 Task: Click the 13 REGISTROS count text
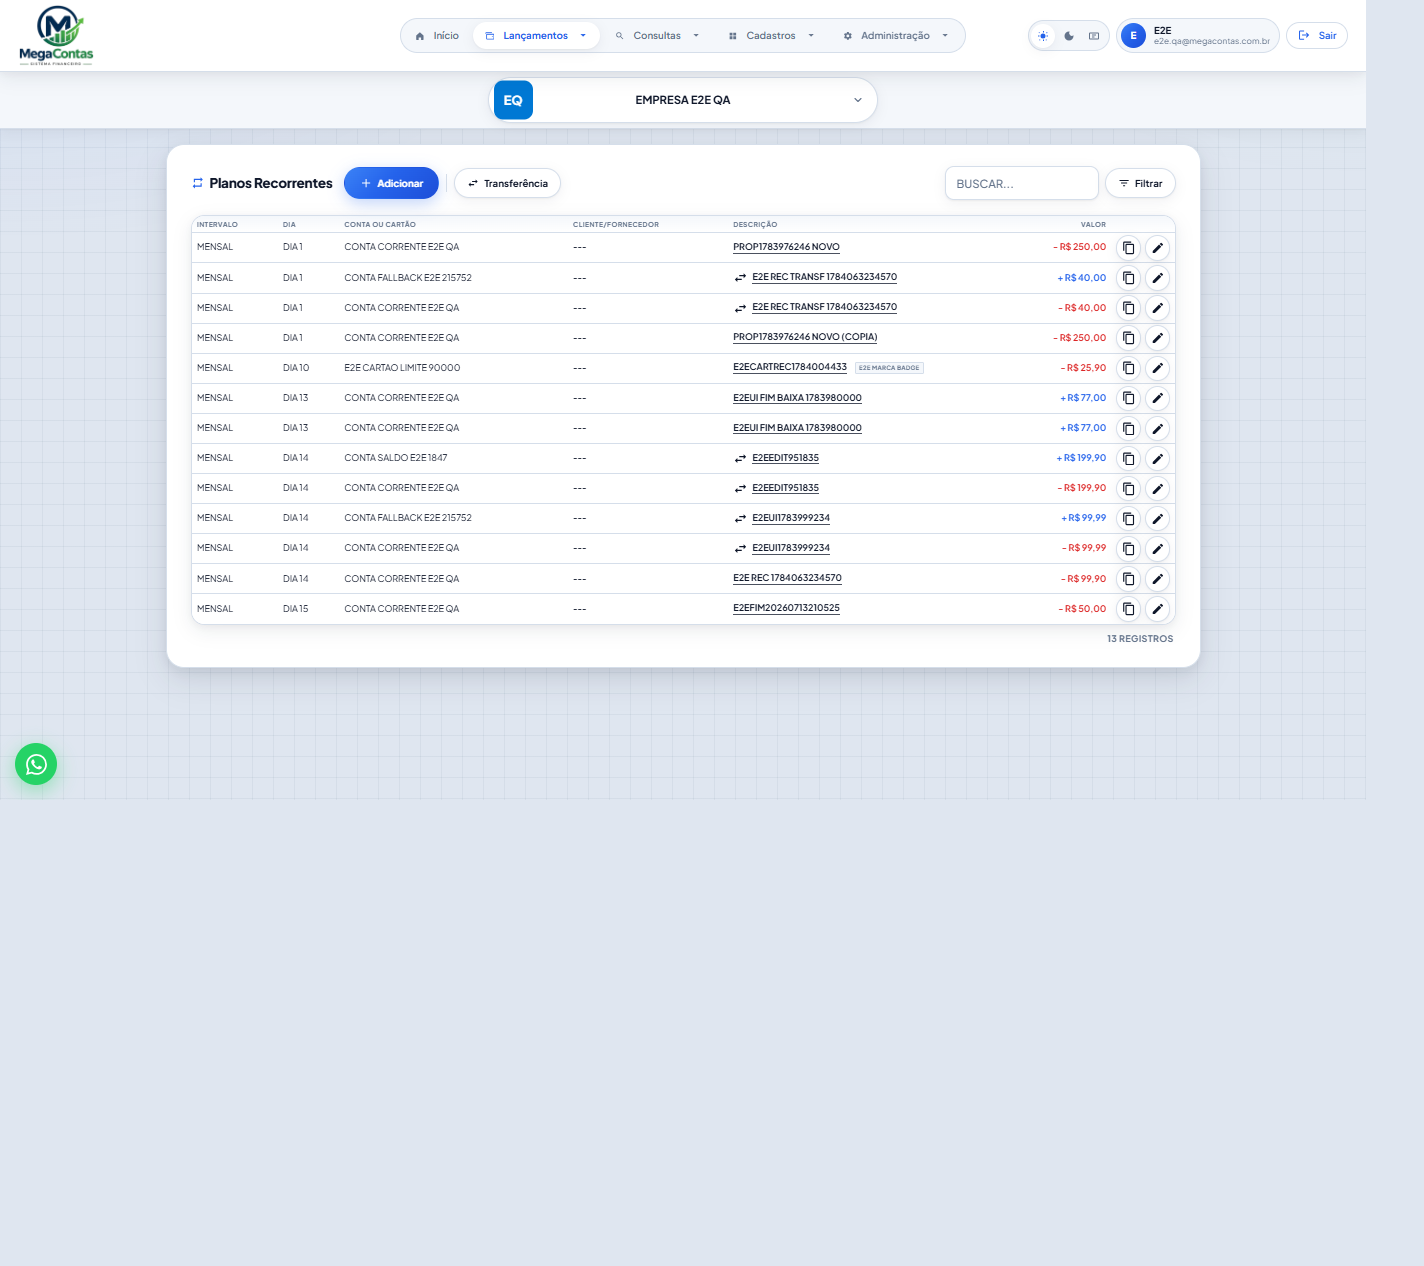tap(1140, 638)
